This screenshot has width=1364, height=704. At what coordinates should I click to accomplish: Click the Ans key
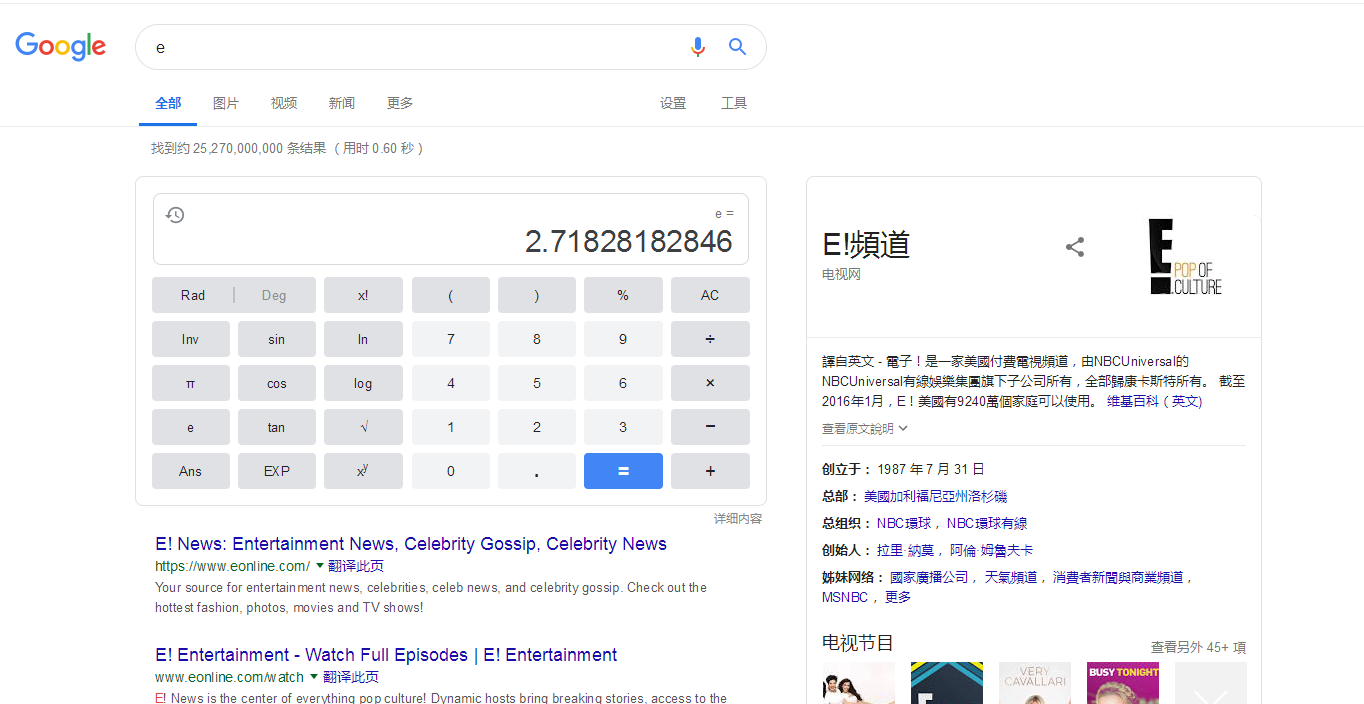(191, 471)
